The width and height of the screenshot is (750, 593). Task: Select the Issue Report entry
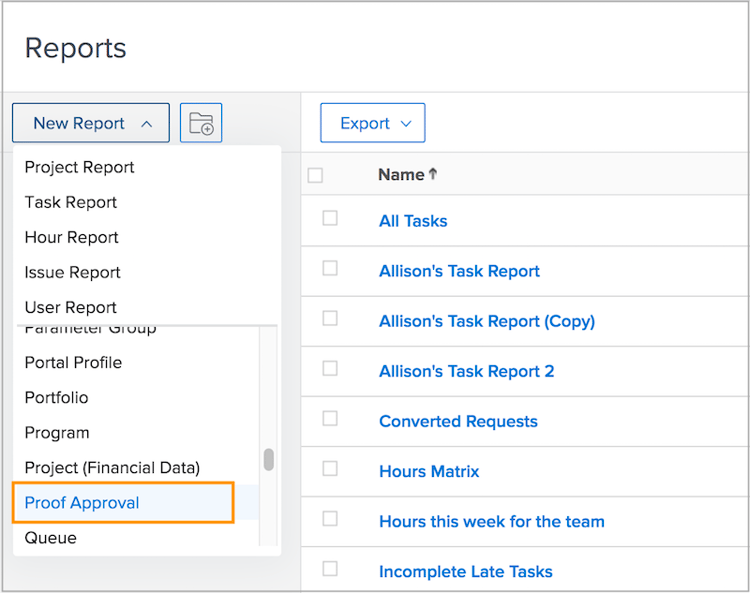tap(72, 272)
